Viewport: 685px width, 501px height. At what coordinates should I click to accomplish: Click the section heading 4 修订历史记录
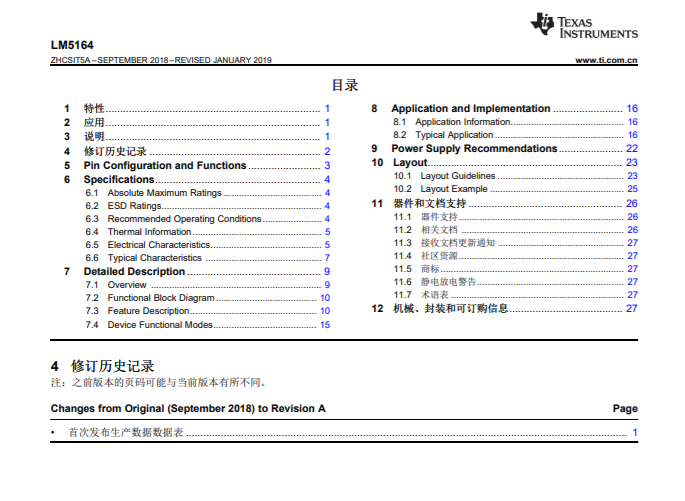(x=103, y=366)
